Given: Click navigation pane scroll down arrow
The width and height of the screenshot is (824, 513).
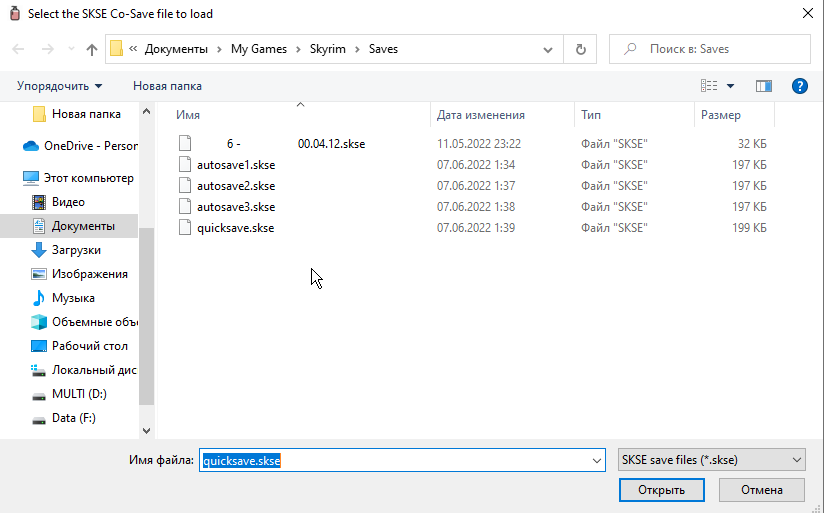Looking at the screenshot, I should (147, 430).
